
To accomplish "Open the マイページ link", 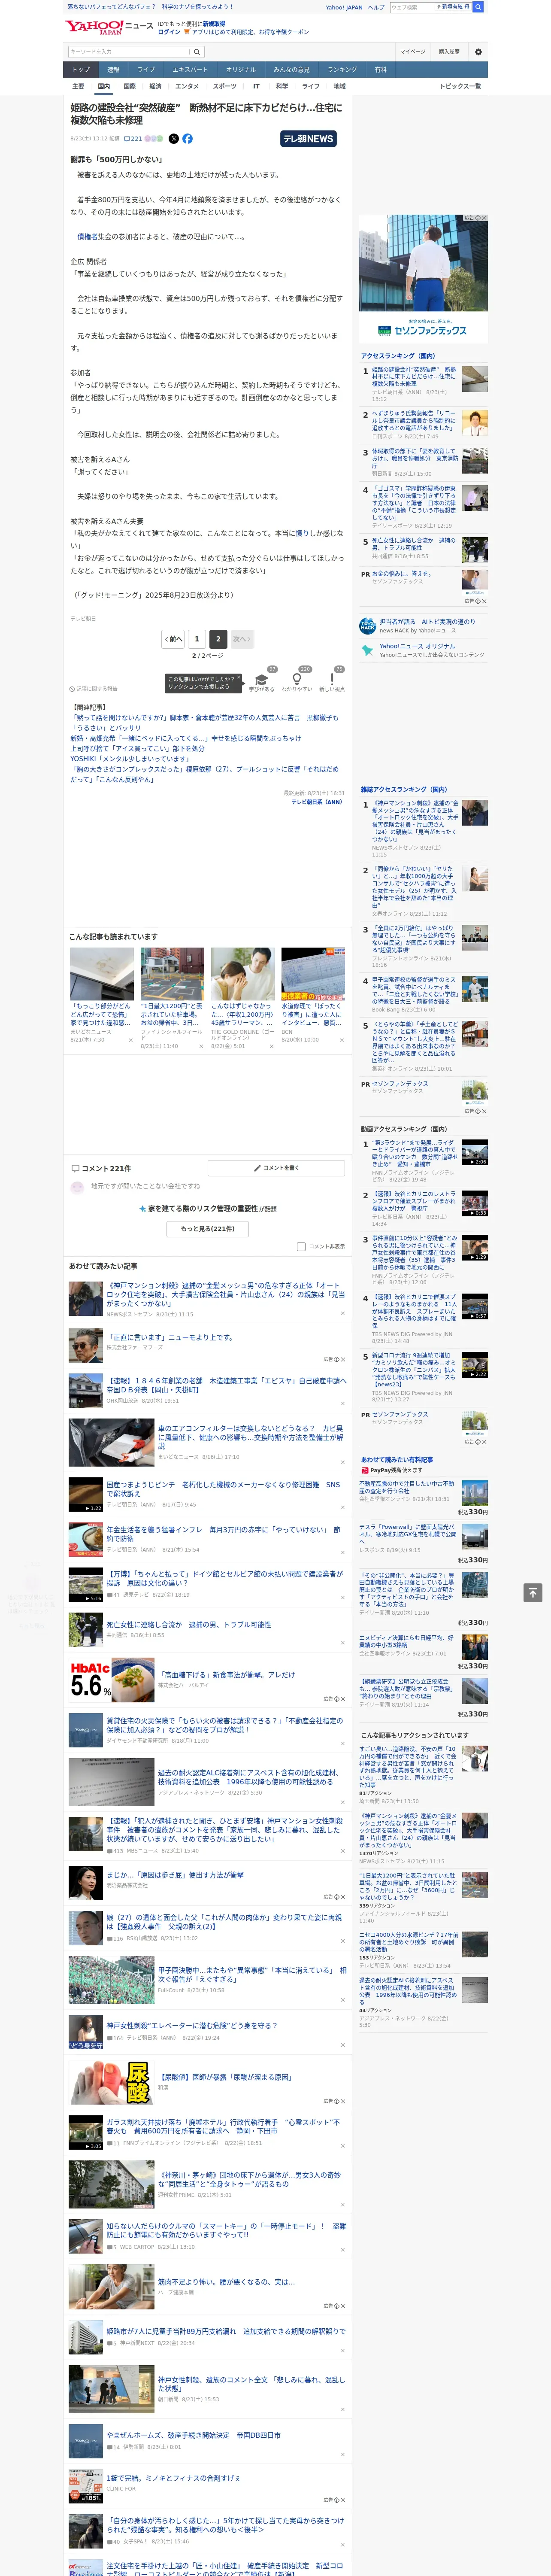I will tap(412, 51).
